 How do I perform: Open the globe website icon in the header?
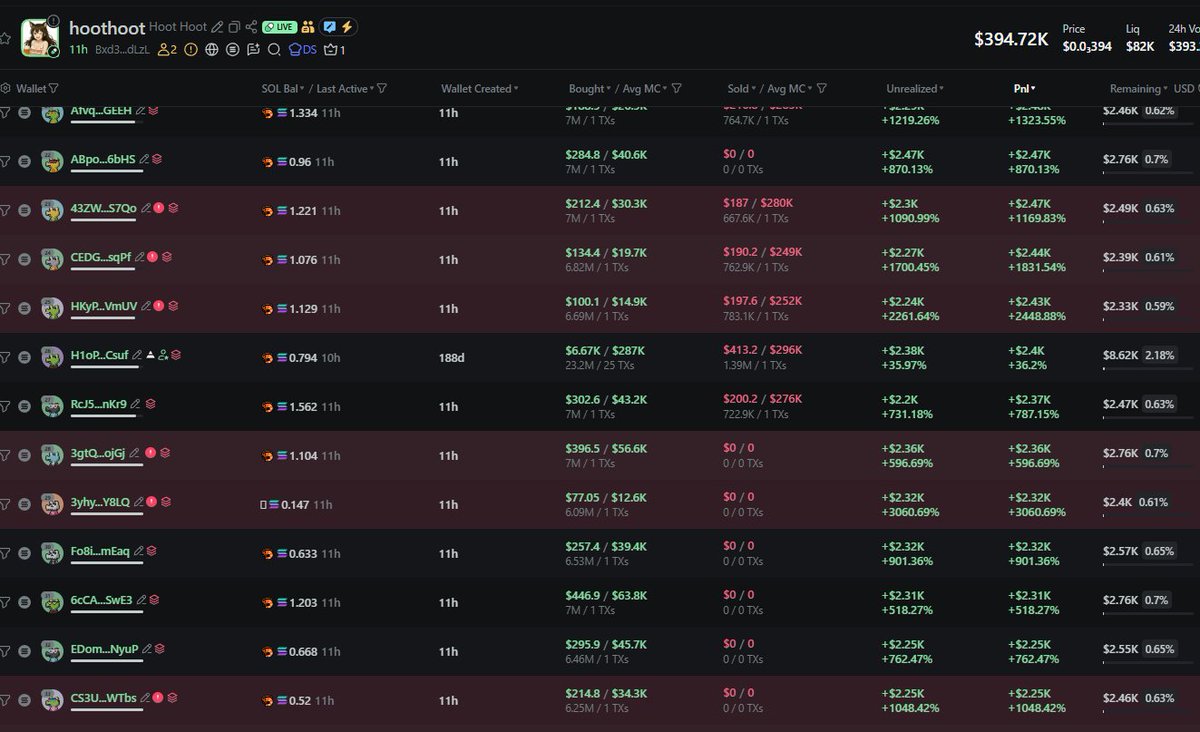(212, 49)
